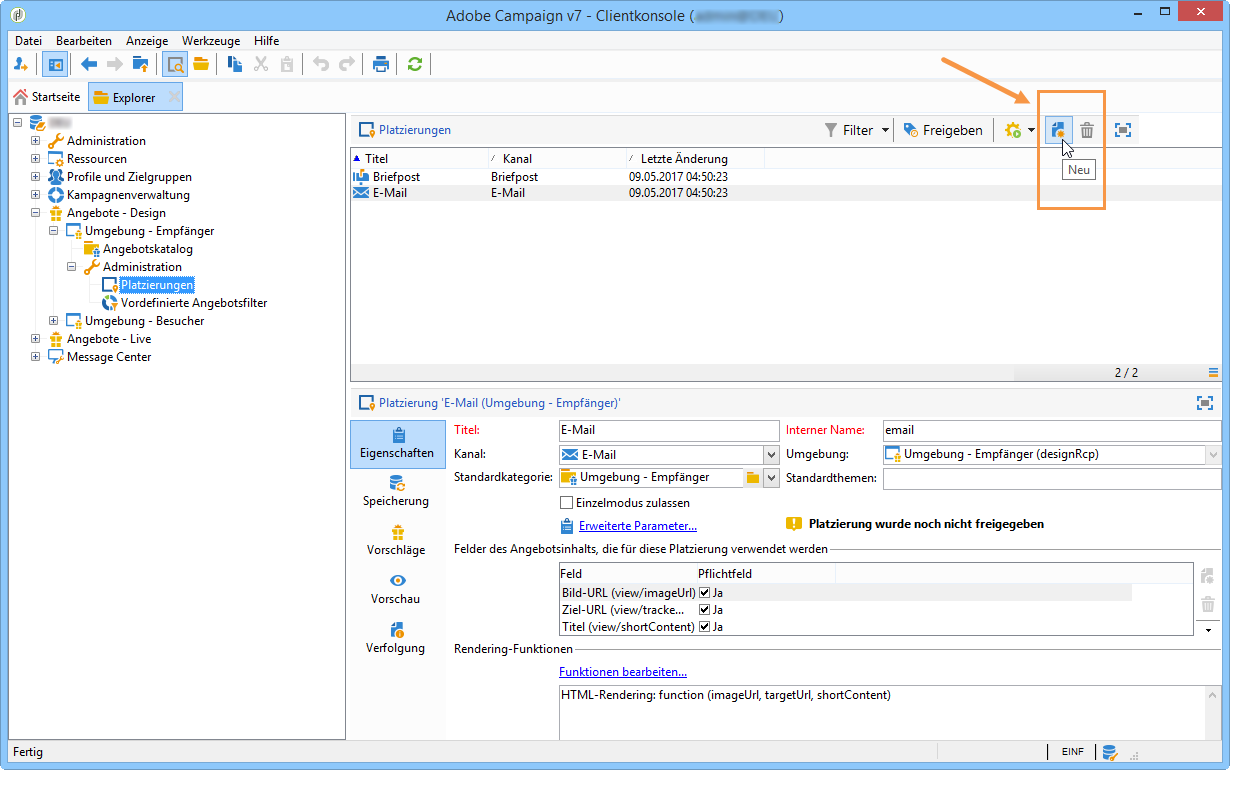Open the Vorschau preview section

tap(397, 589)
